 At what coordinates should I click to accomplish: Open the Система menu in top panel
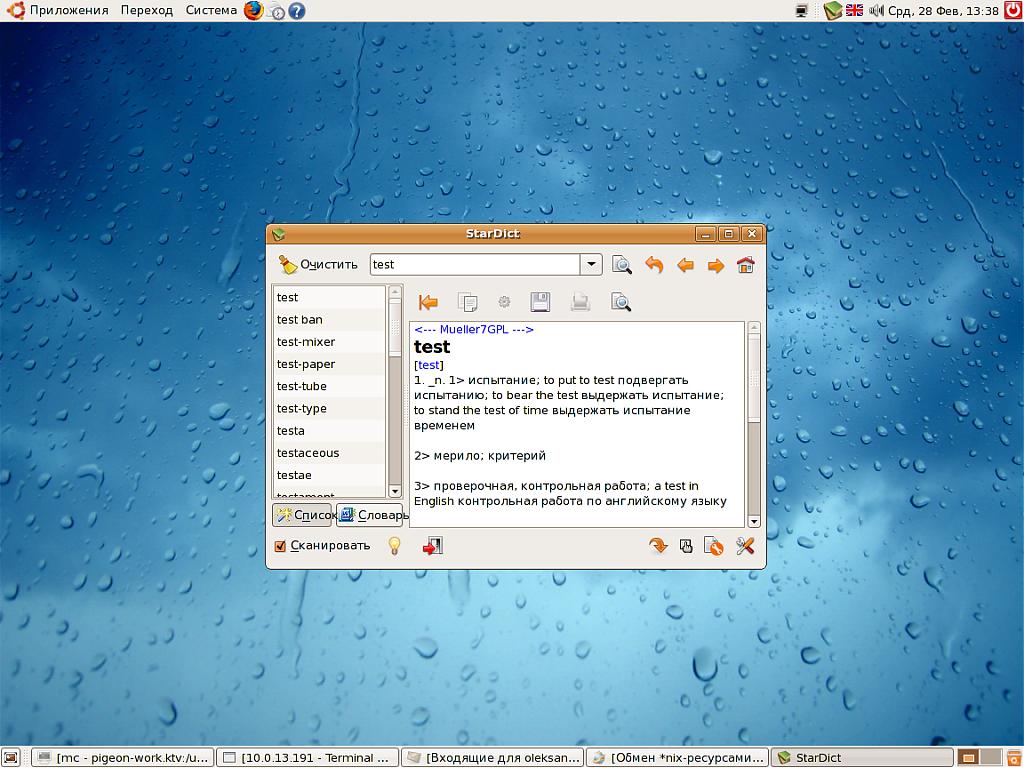click(x=211, y=10)
